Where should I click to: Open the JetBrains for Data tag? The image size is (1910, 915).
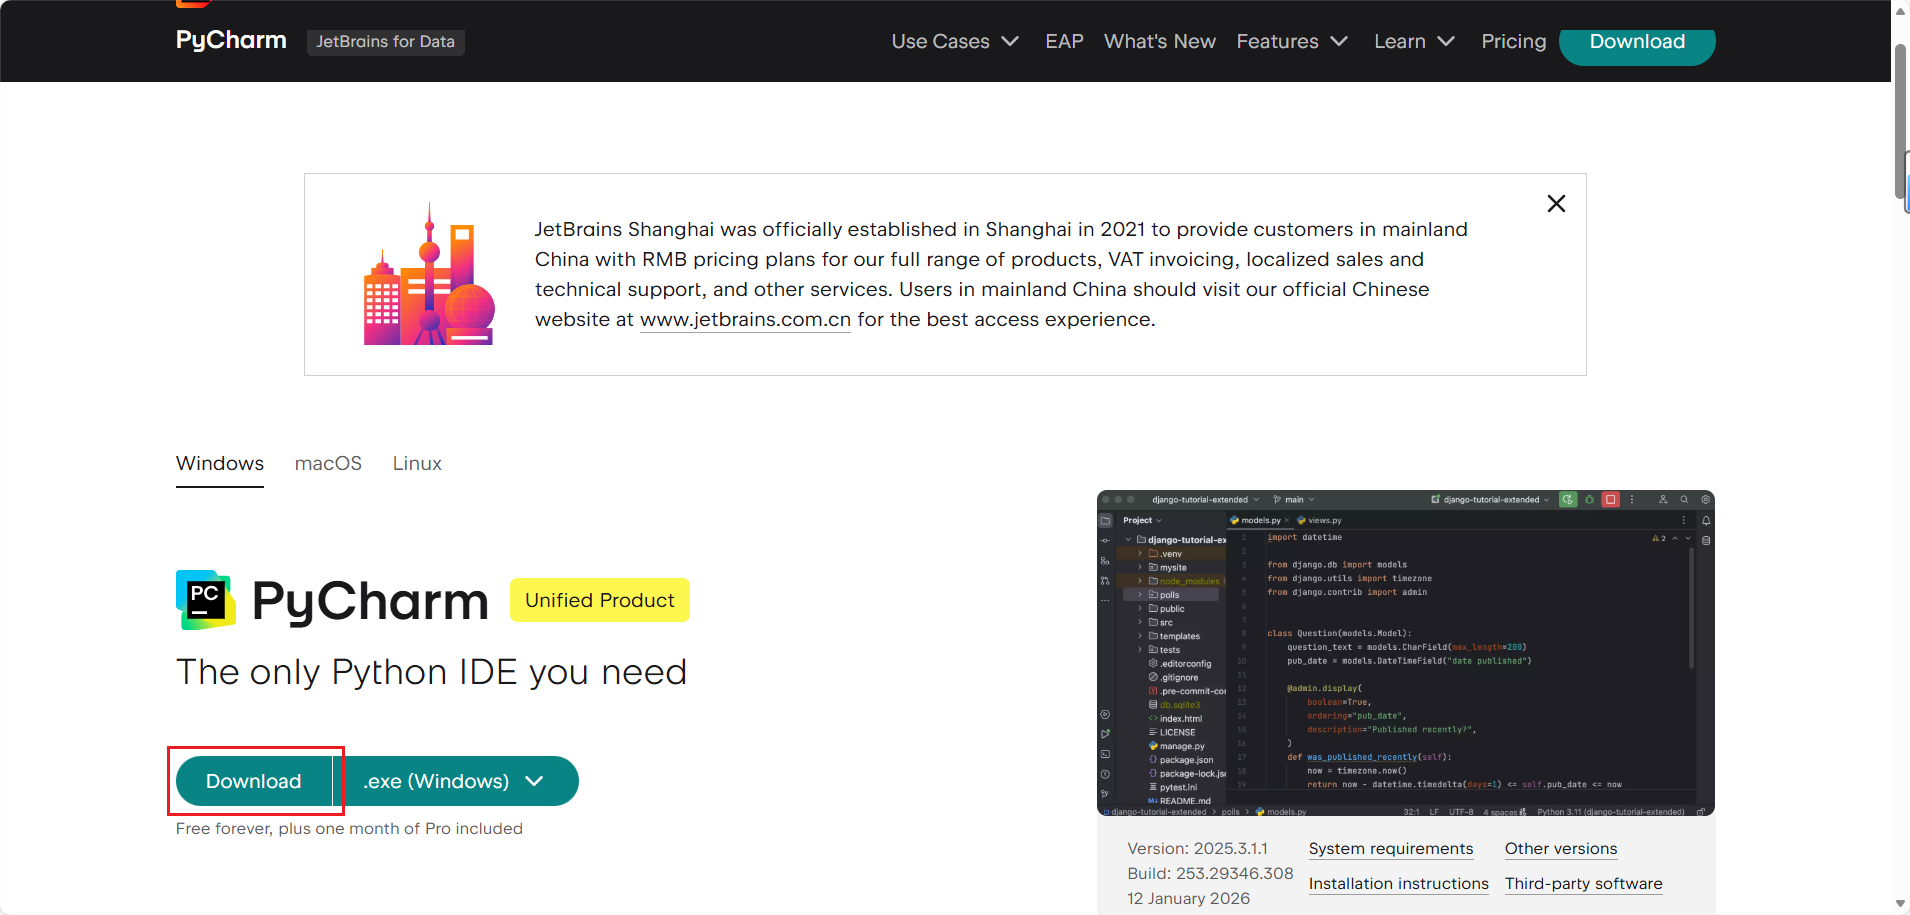point(385,41)
